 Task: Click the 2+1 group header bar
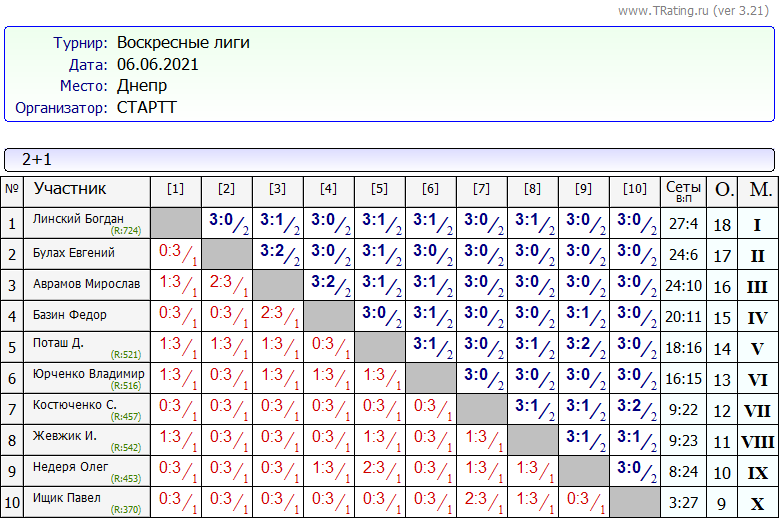pos(389,159)
